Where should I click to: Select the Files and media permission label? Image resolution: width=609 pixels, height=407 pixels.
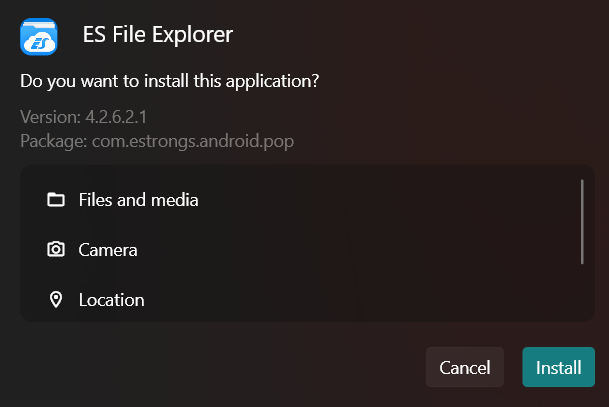pyautogui.click(x=138, y=200)
